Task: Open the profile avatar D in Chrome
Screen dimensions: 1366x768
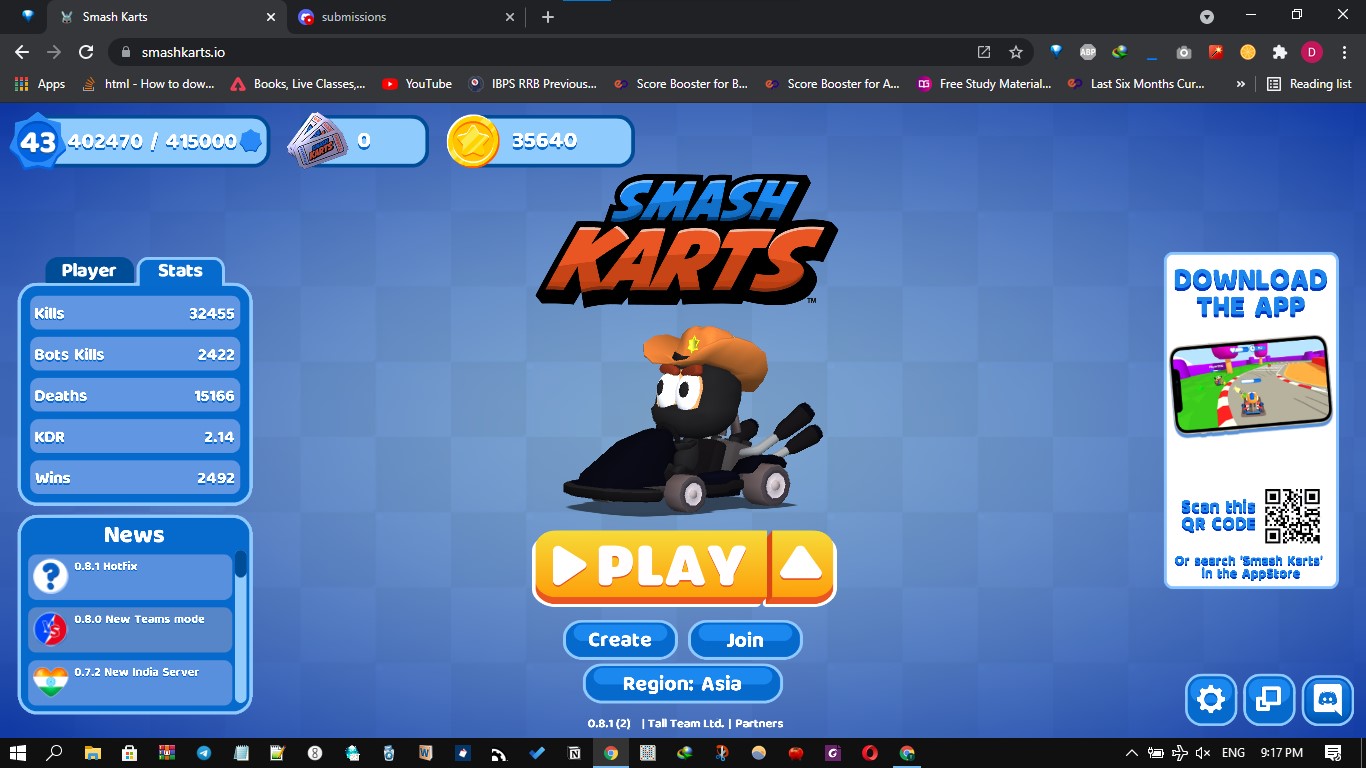Action: click(x=1311, y=52)
